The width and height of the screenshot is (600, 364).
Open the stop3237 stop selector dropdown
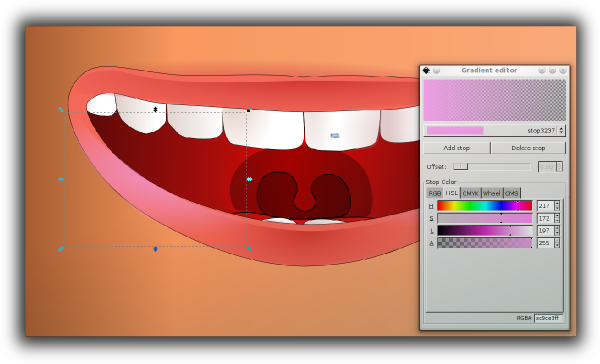pos(494,131)
